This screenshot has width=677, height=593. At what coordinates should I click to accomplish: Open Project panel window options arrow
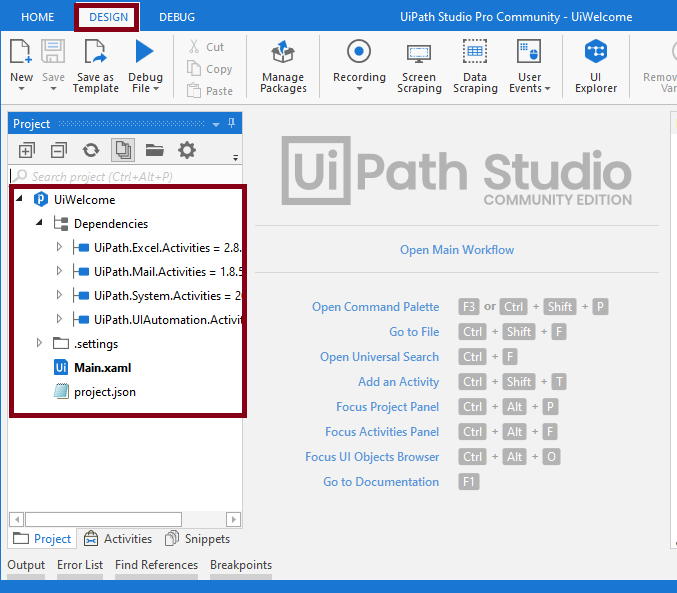(216, 124)
